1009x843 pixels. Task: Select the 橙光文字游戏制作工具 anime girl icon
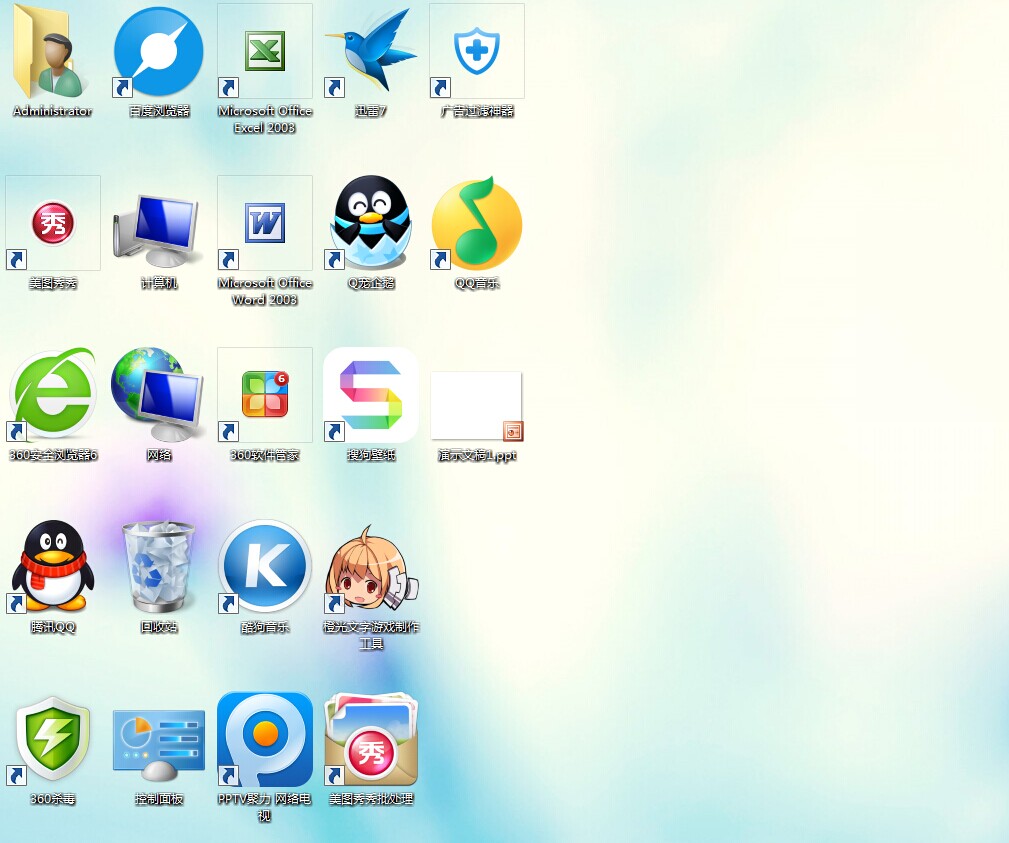(371, 568)
